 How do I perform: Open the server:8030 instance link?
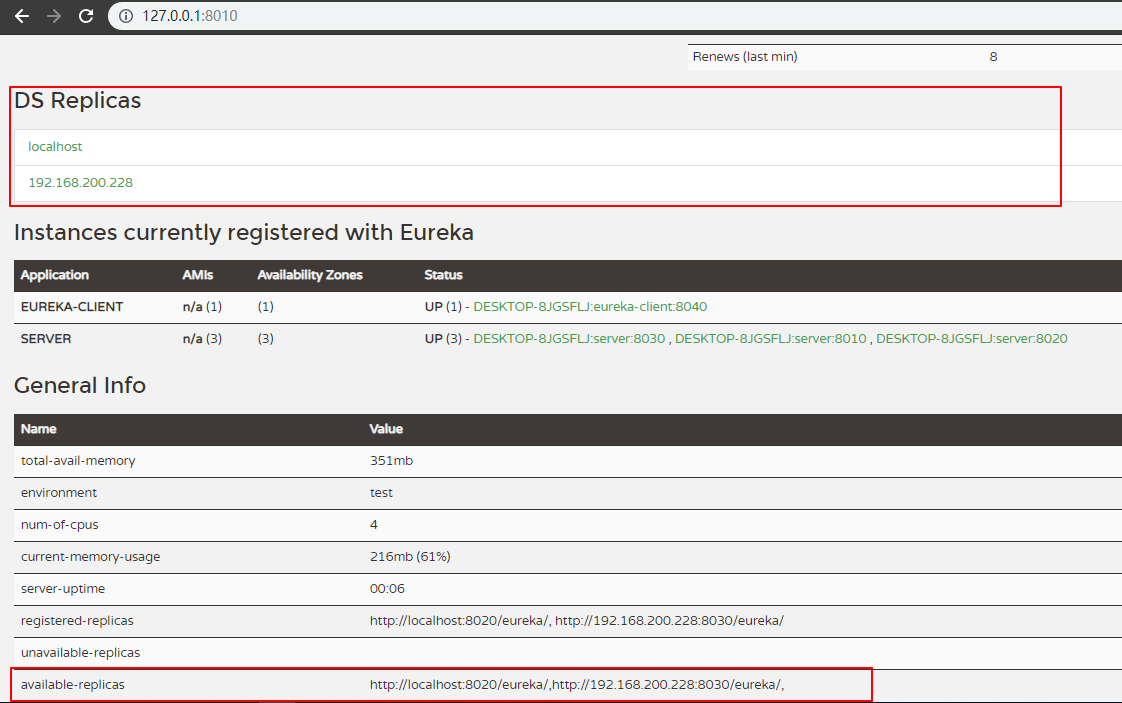[x=569, y=339]
